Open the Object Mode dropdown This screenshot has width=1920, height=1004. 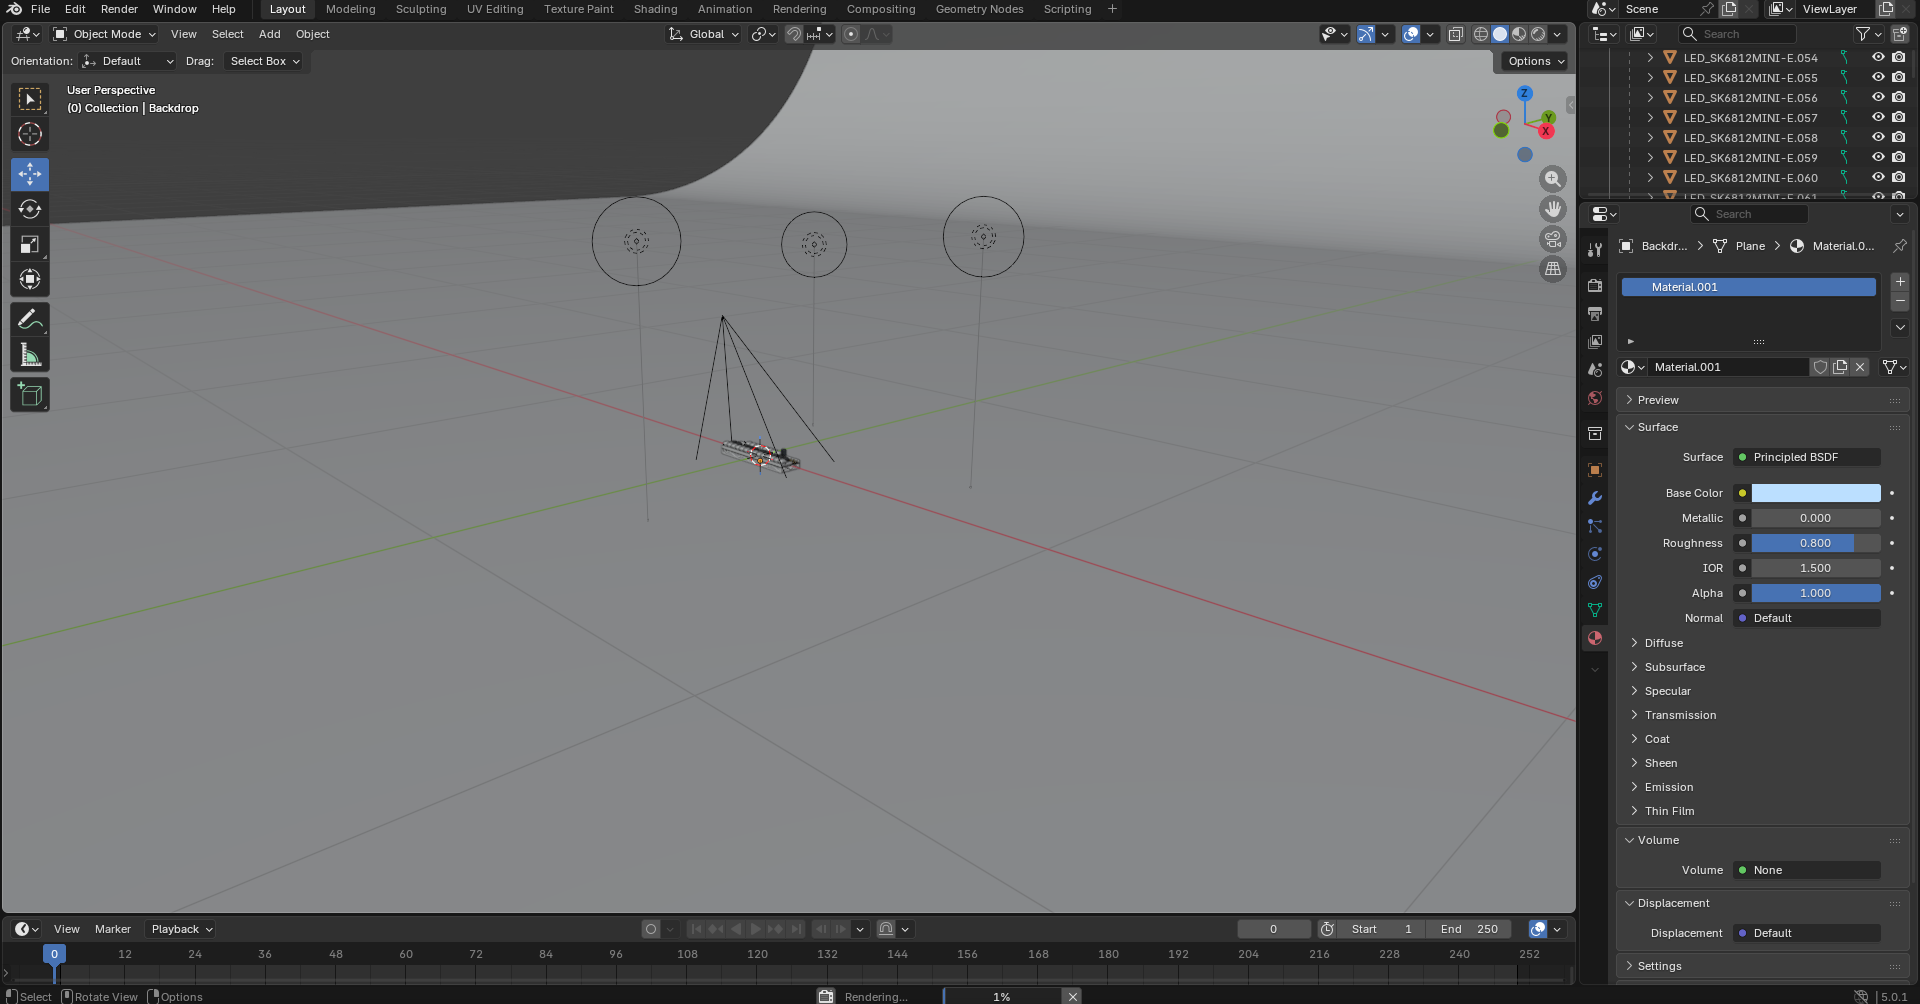click(x=105, y=34)
